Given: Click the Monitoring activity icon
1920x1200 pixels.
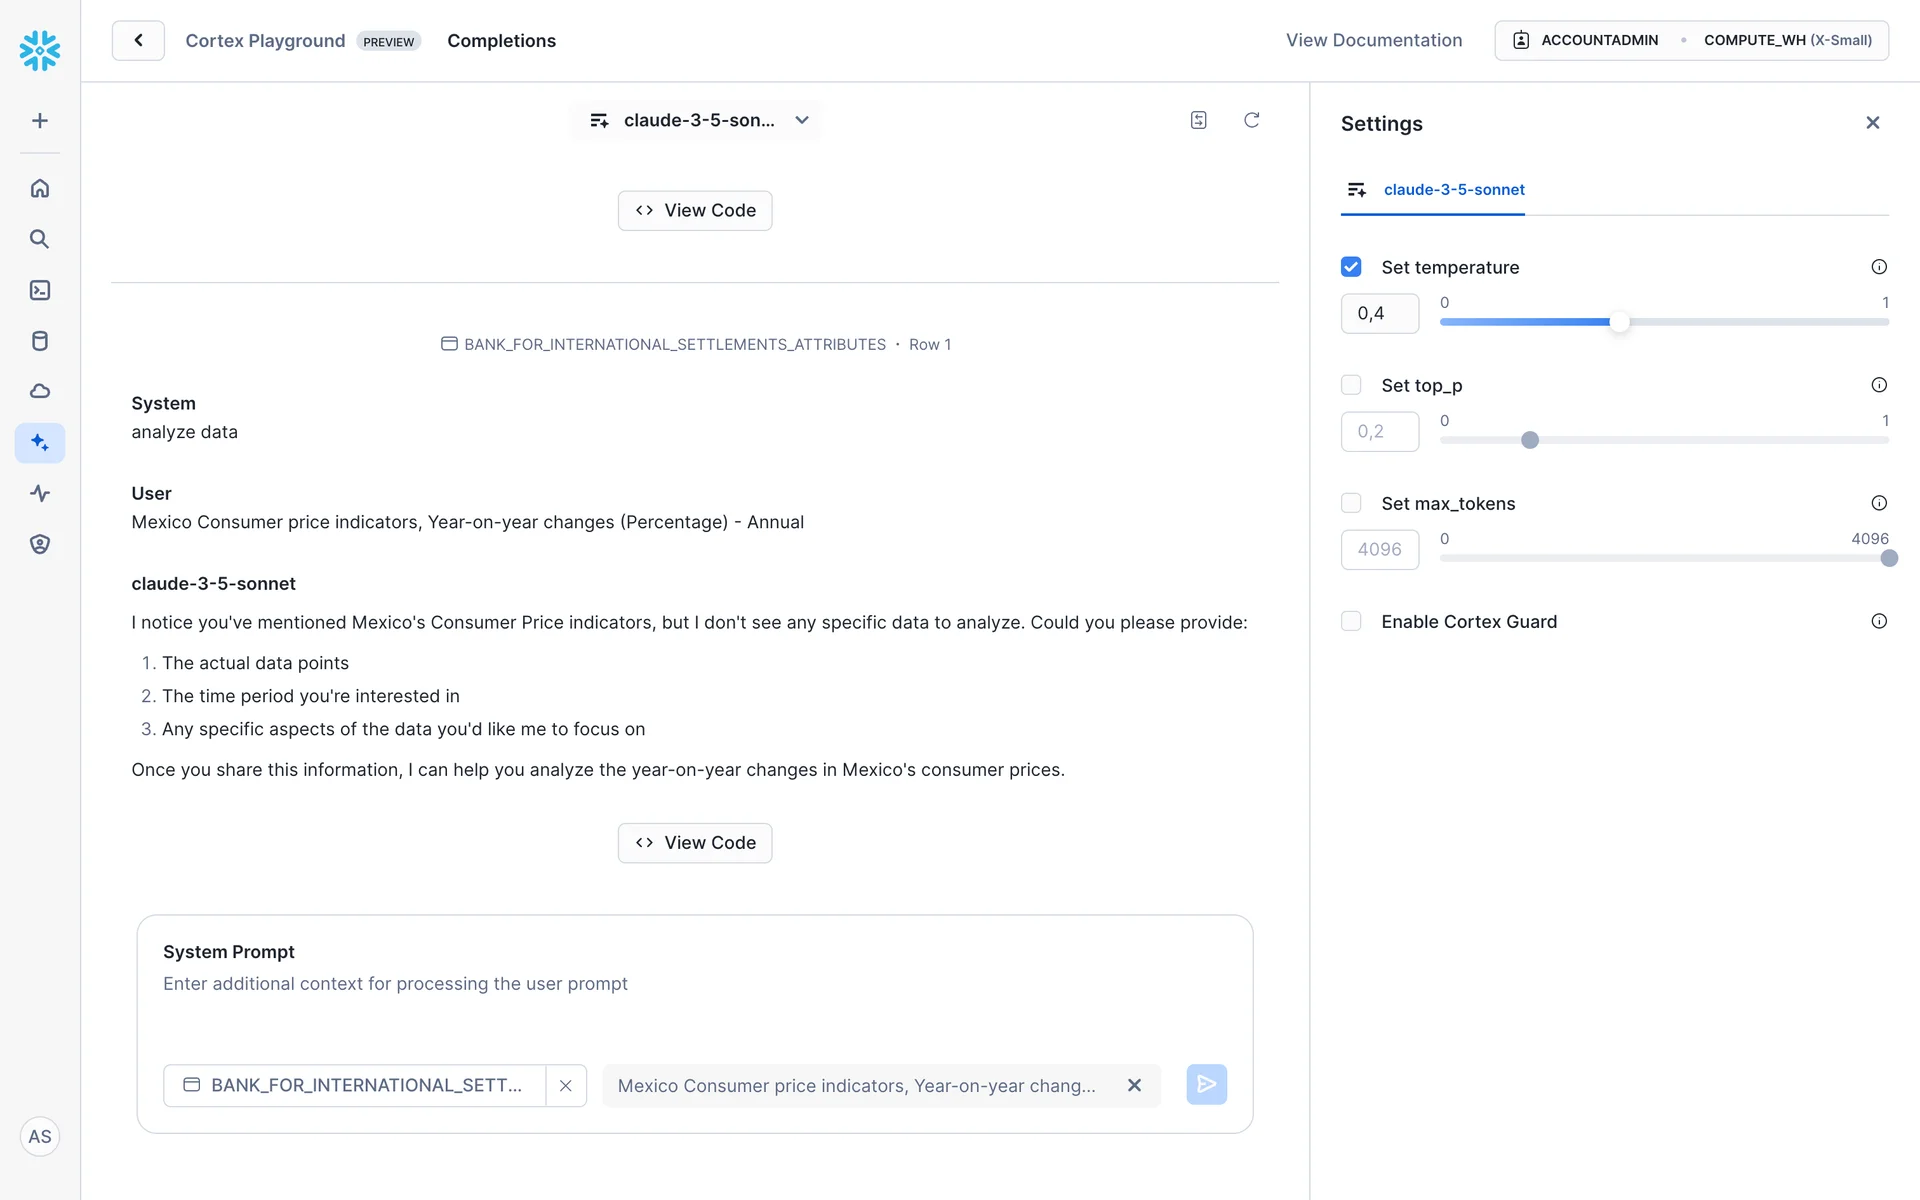Looking at the screenshot, I should [40, 493].
